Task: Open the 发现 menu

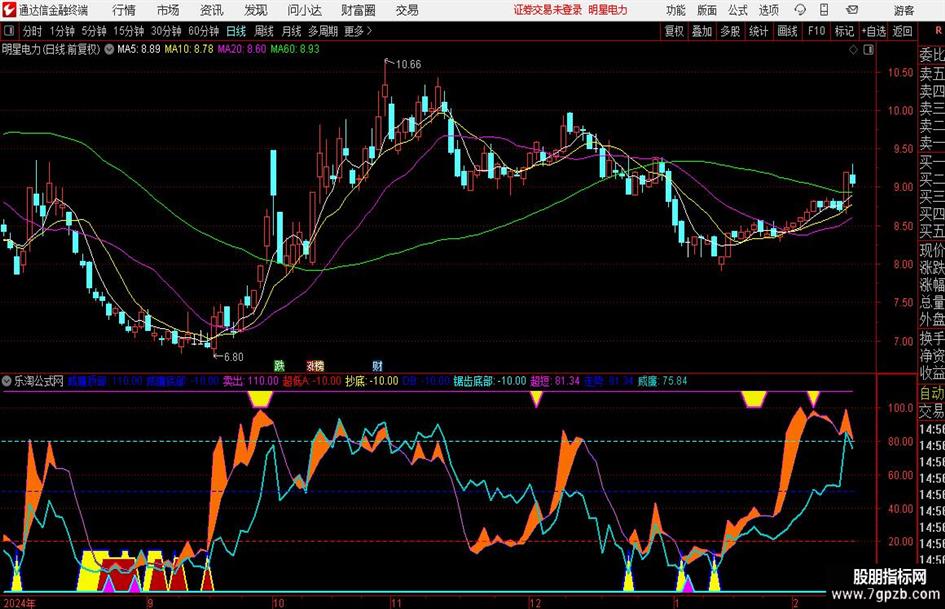Action: (x=256, y=10)
